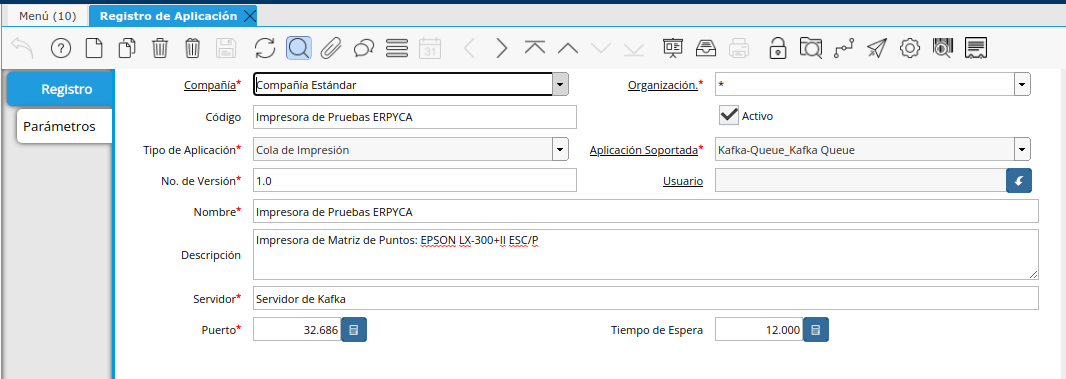Open the Aplicación Soportada dropdown arrow

pos(1022,149)
